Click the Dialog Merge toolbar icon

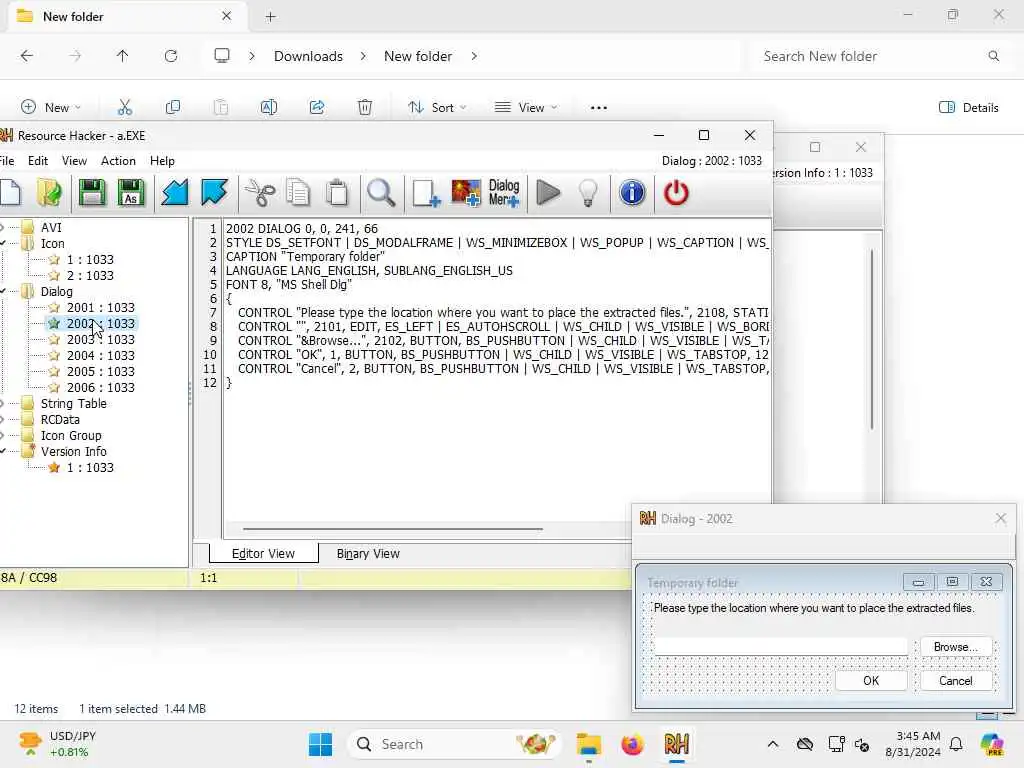click(504, 193)
